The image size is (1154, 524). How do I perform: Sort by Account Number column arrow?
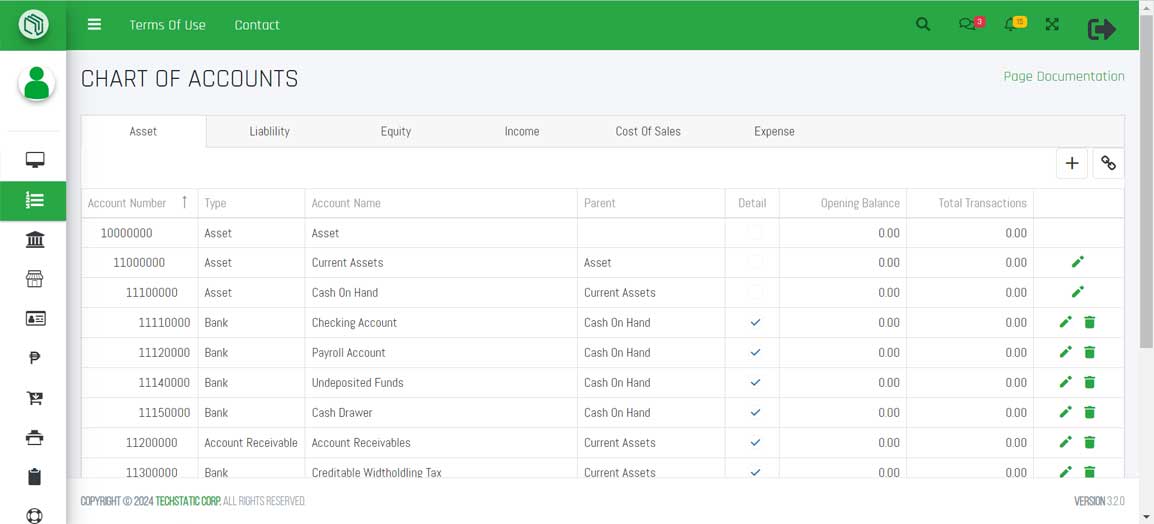184,202
